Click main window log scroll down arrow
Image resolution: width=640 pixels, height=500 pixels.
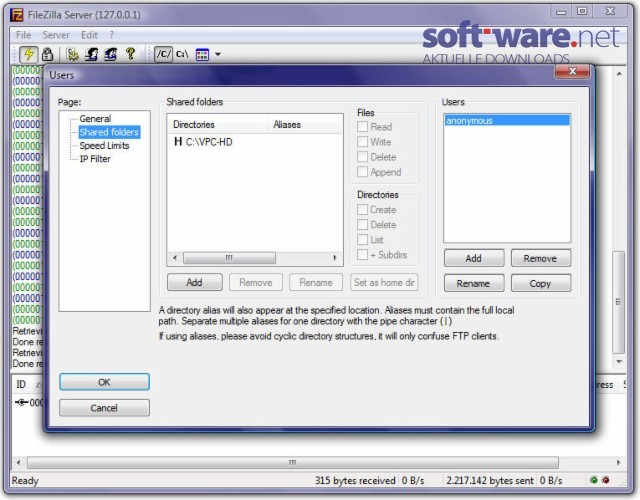(x=619, y=362)
